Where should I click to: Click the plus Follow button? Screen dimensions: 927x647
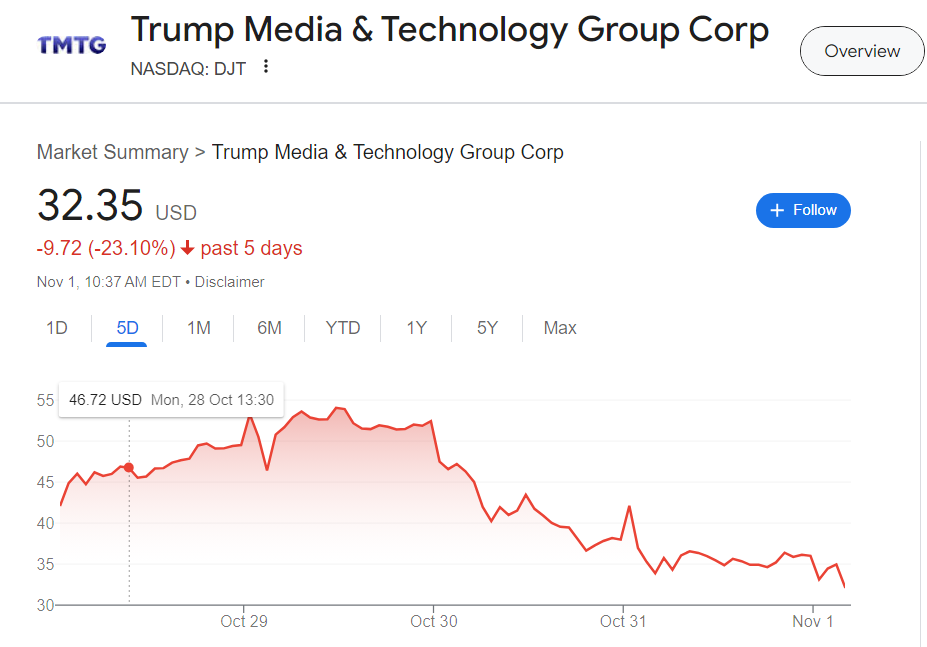803,211
